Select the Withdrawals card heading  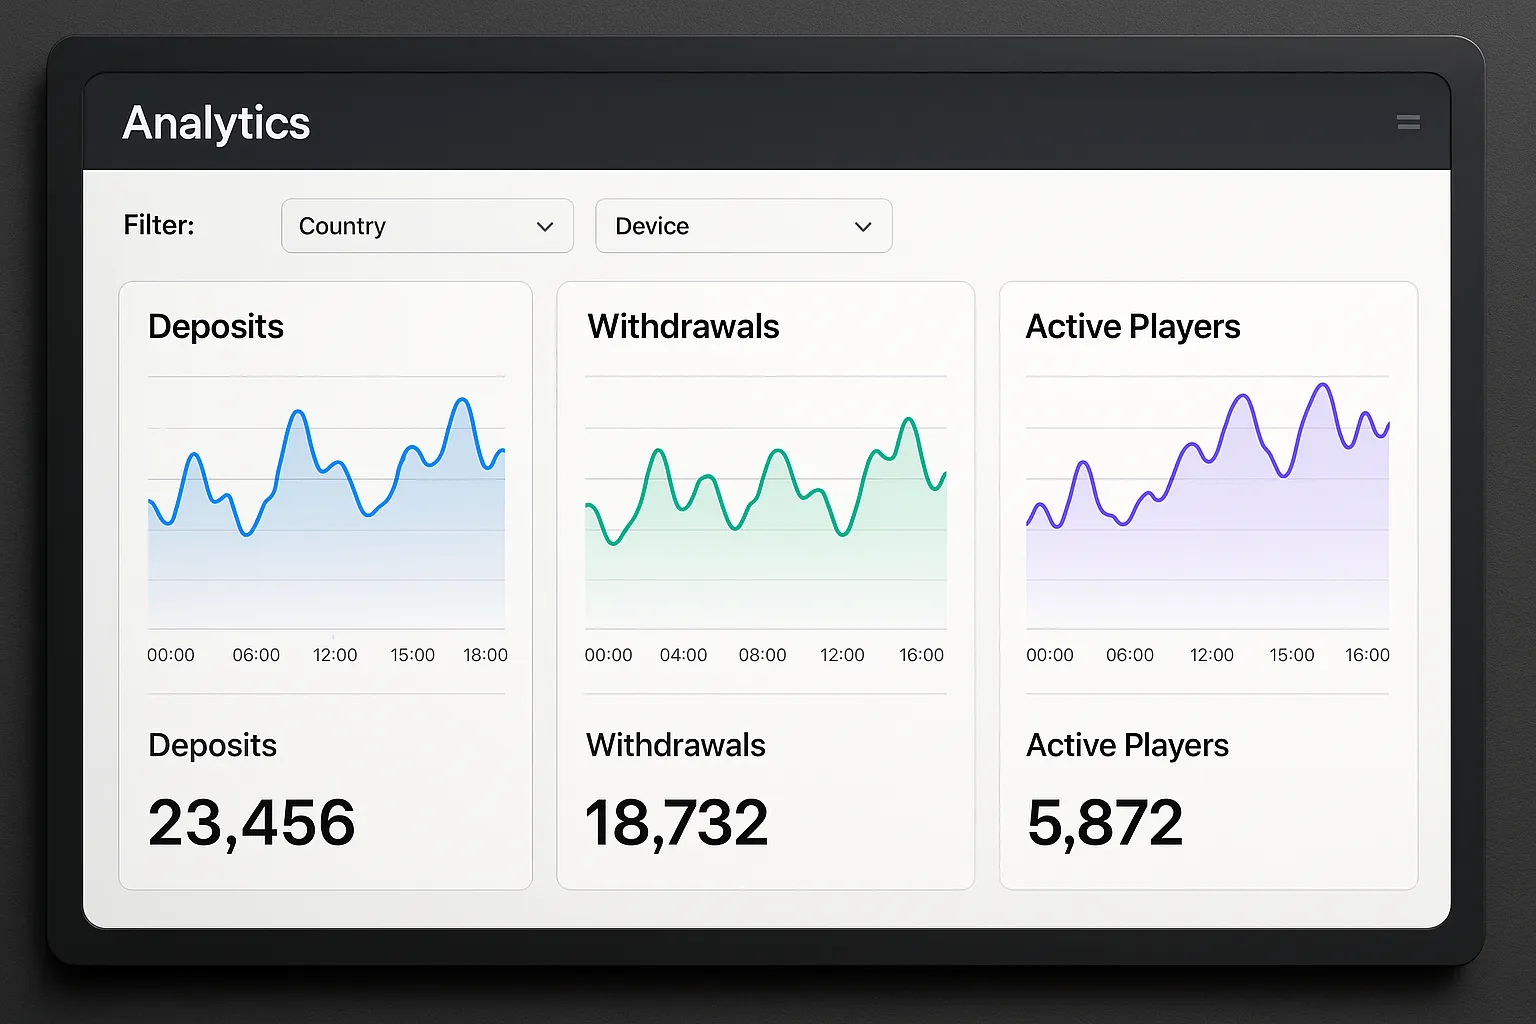pos(683,326)
